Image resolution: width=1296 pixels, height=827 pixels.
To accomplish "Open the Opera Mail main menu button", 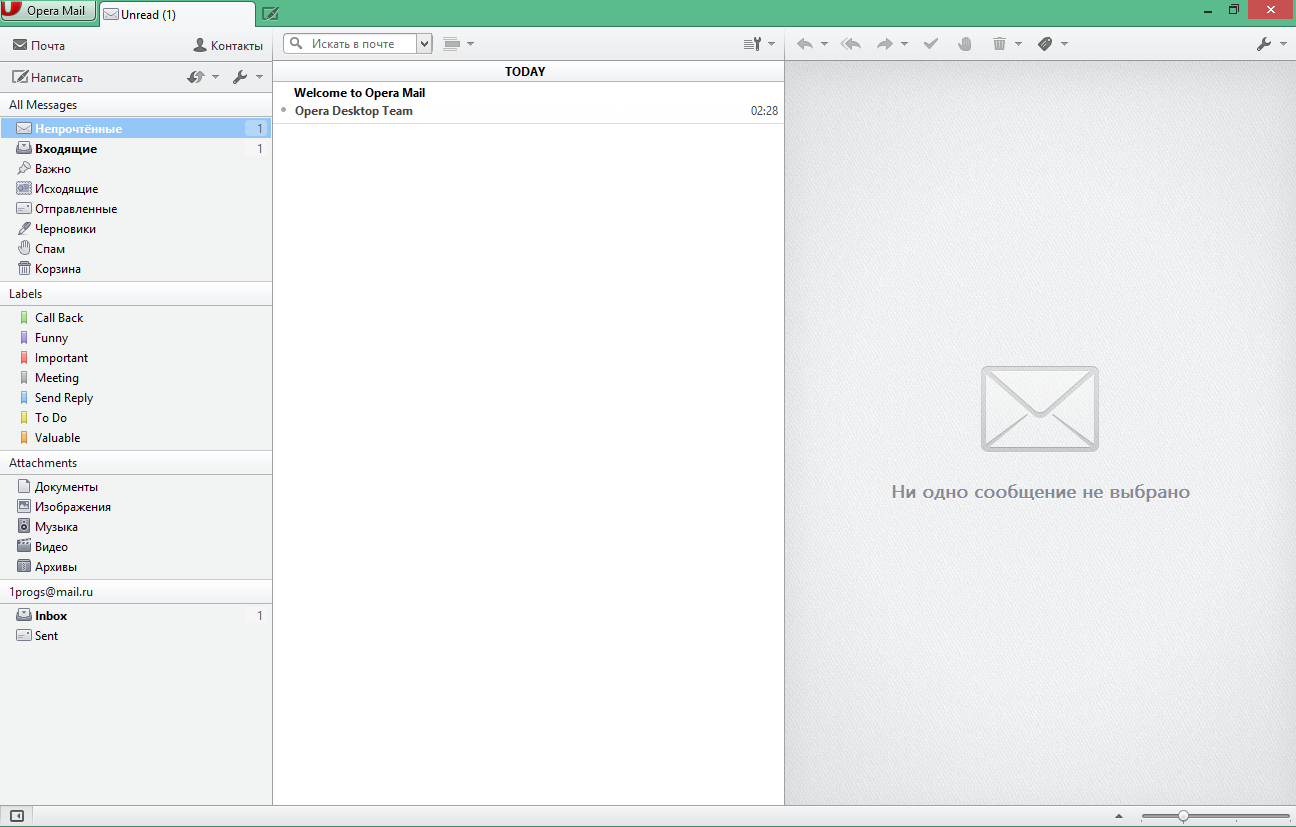I will [48, 11].
